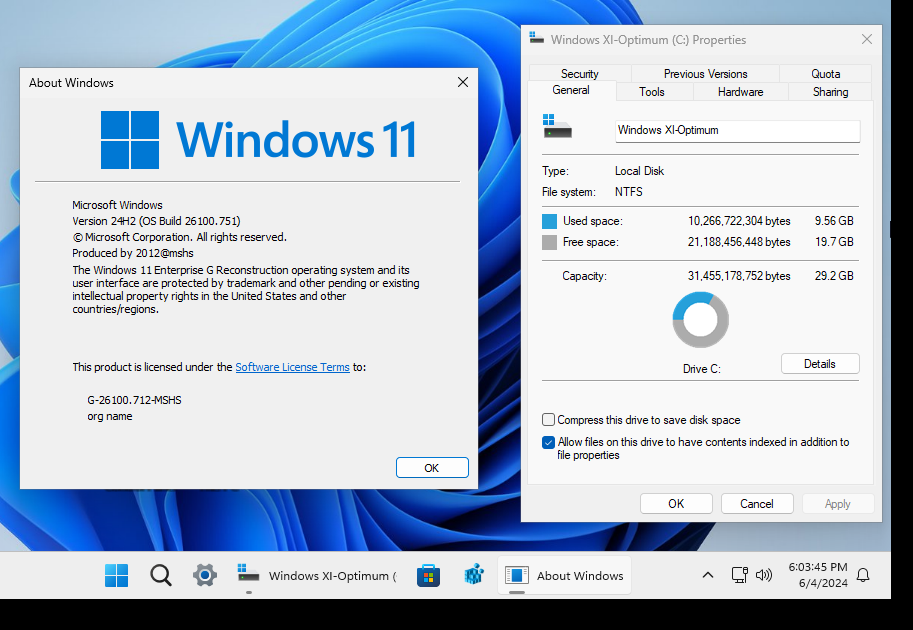Close the drive Properties window
Image resolution: width=913 pixels, height=630 pixels.
[x=866, y=39]
